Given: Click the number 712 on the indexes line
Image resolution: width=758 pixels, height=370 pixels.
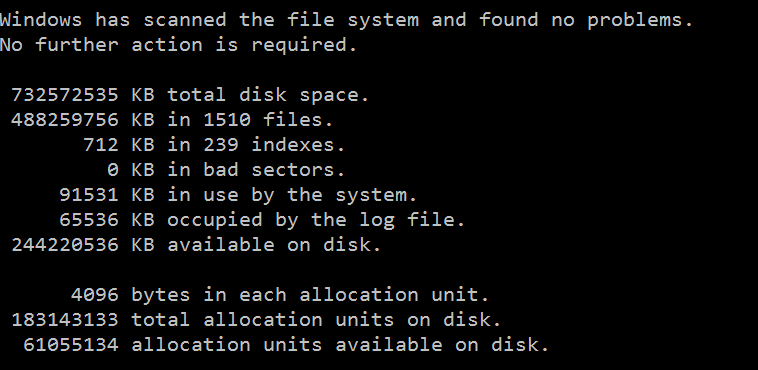Looking at the screenshot, I should [101, 145].
